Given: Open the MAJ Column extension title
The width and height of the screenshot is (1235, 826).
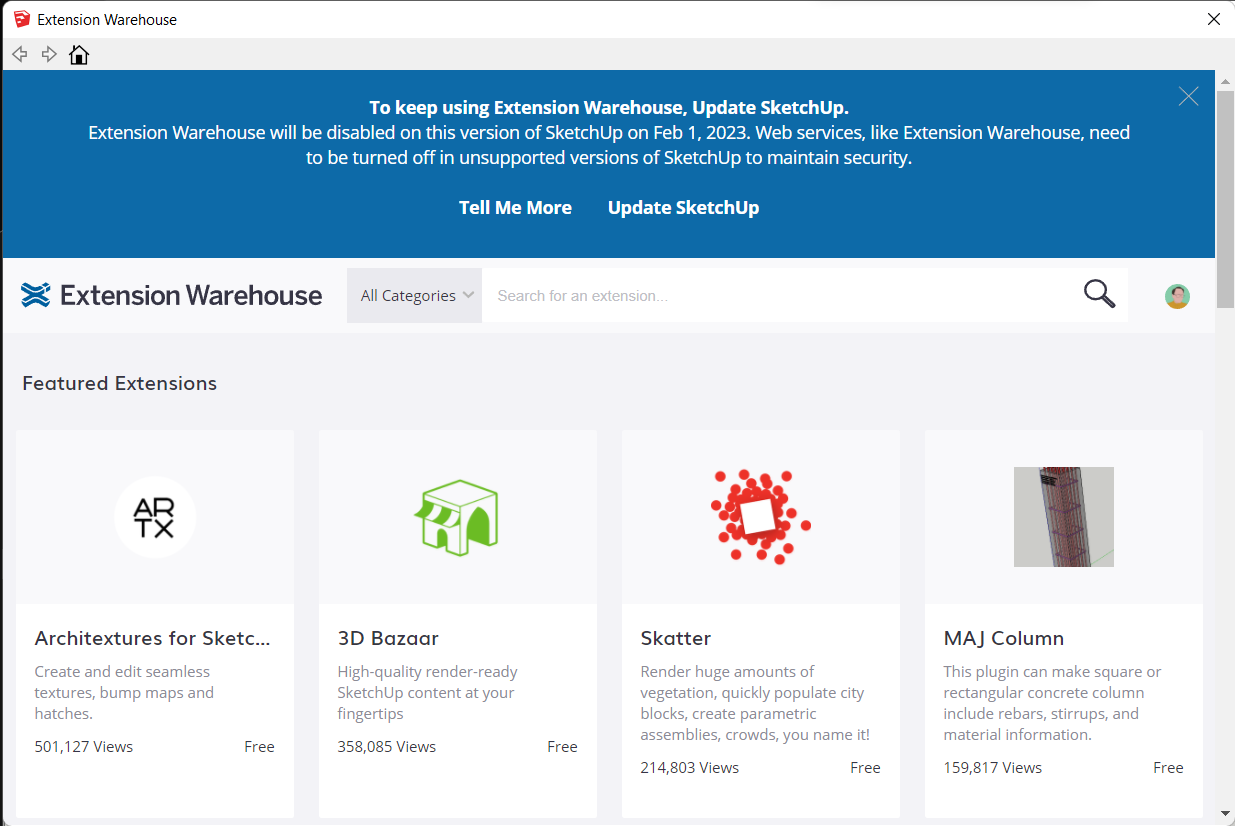Looking at the screenshot, I should point(1004,638).
